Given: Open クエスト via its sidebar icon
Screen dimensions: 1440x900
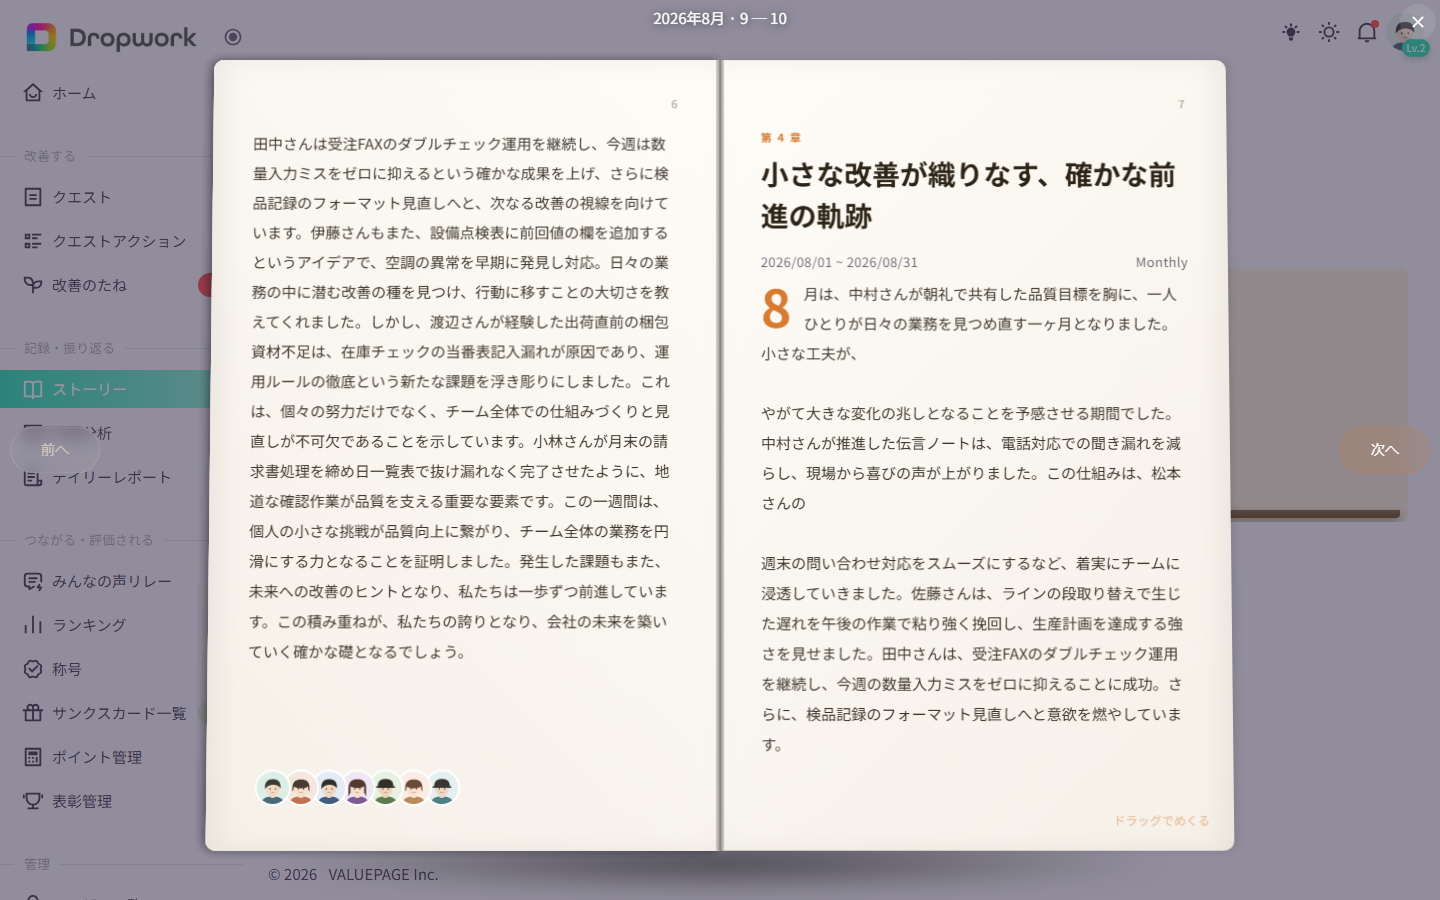Looking at the screenshot, I should click(33, 197).
